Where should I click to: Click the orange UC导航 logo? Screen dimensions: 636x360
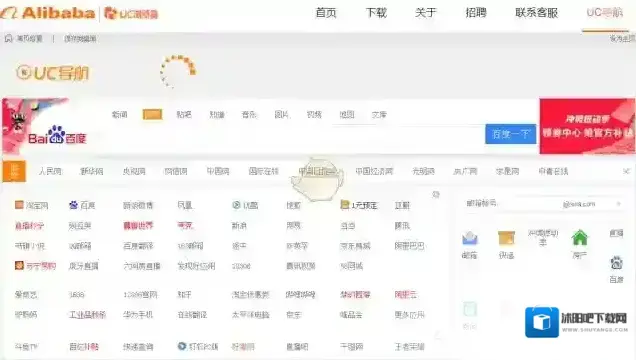pyautogui.click(x=53, y=73)
